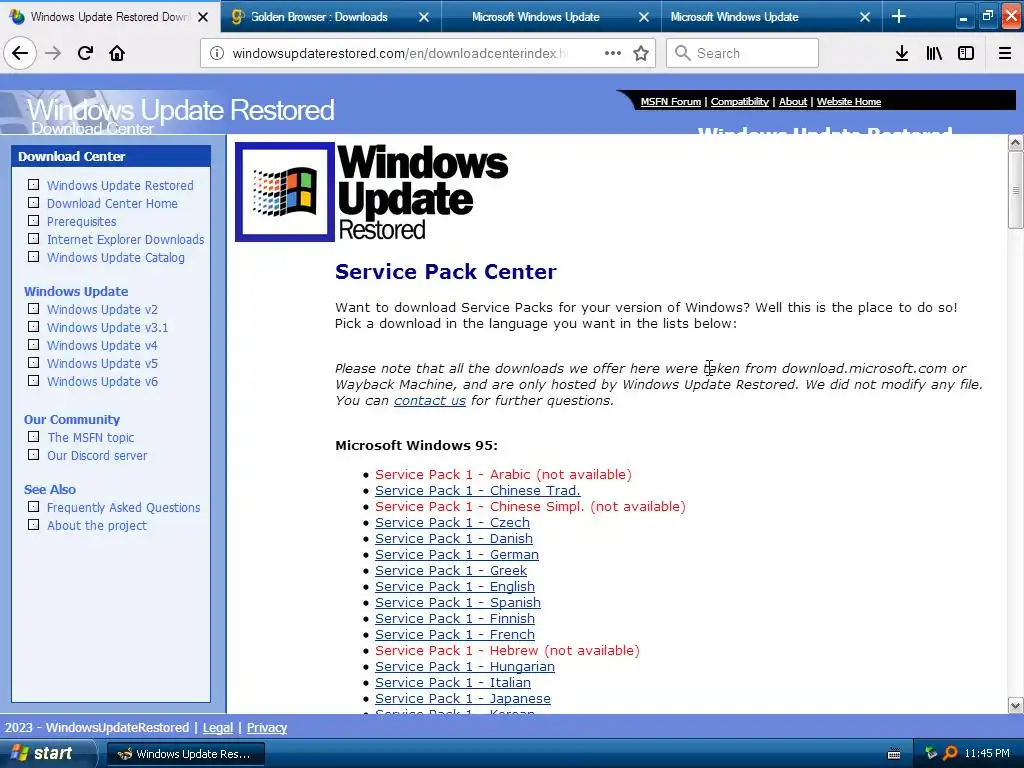
Task: Open Our Discord server link
Action: click(97, 456)
